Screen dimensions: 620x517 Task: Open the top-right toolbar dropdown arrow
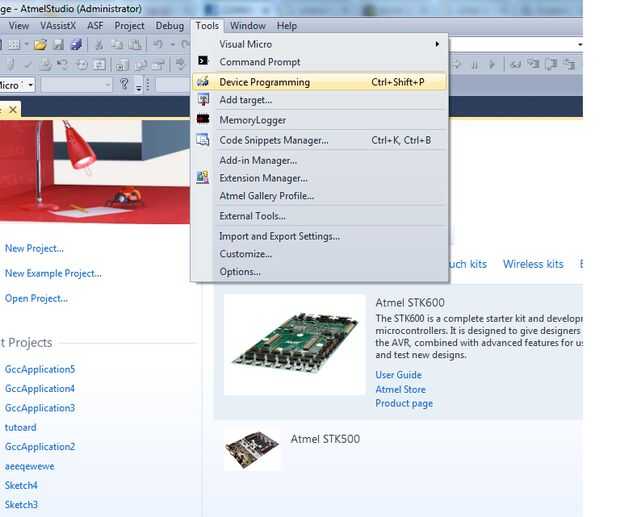tap(580, 44)
